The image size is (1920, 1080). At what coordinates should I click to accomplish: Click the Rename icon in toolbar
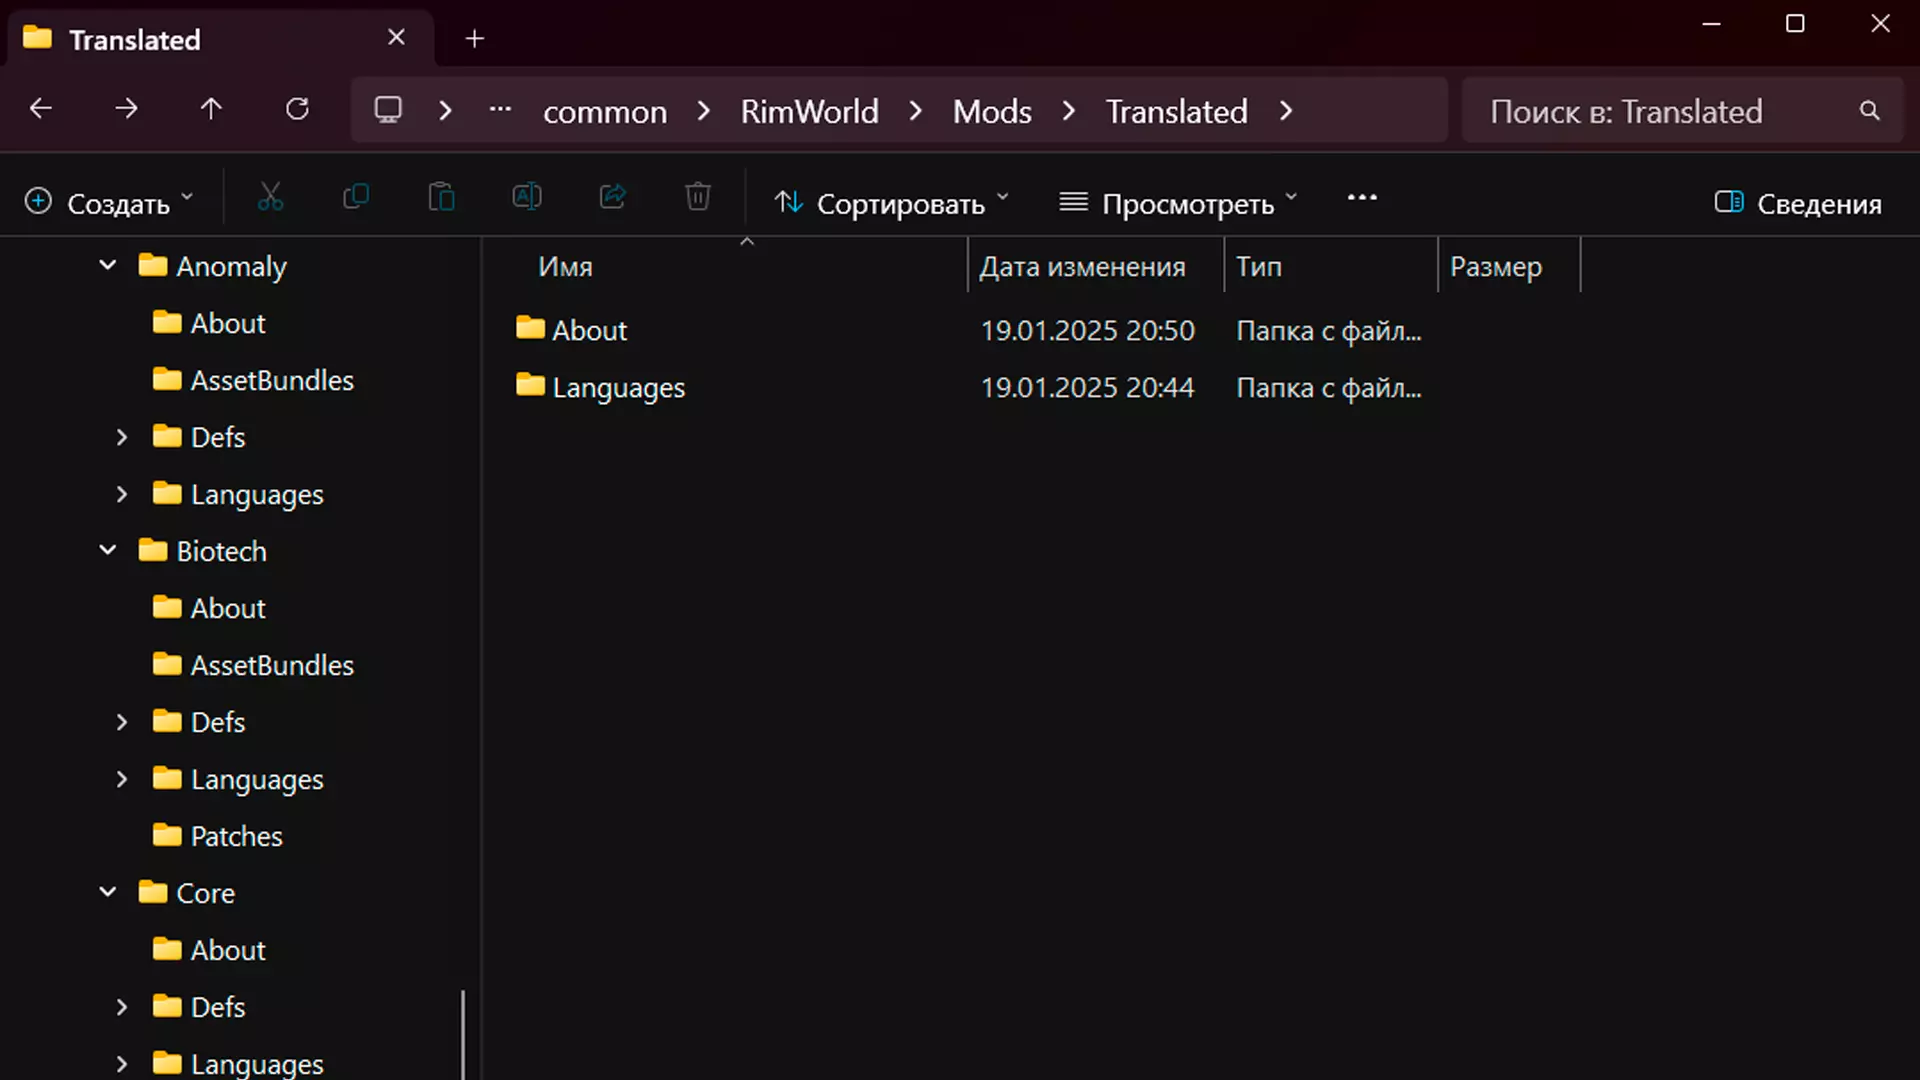click(527, 197)
